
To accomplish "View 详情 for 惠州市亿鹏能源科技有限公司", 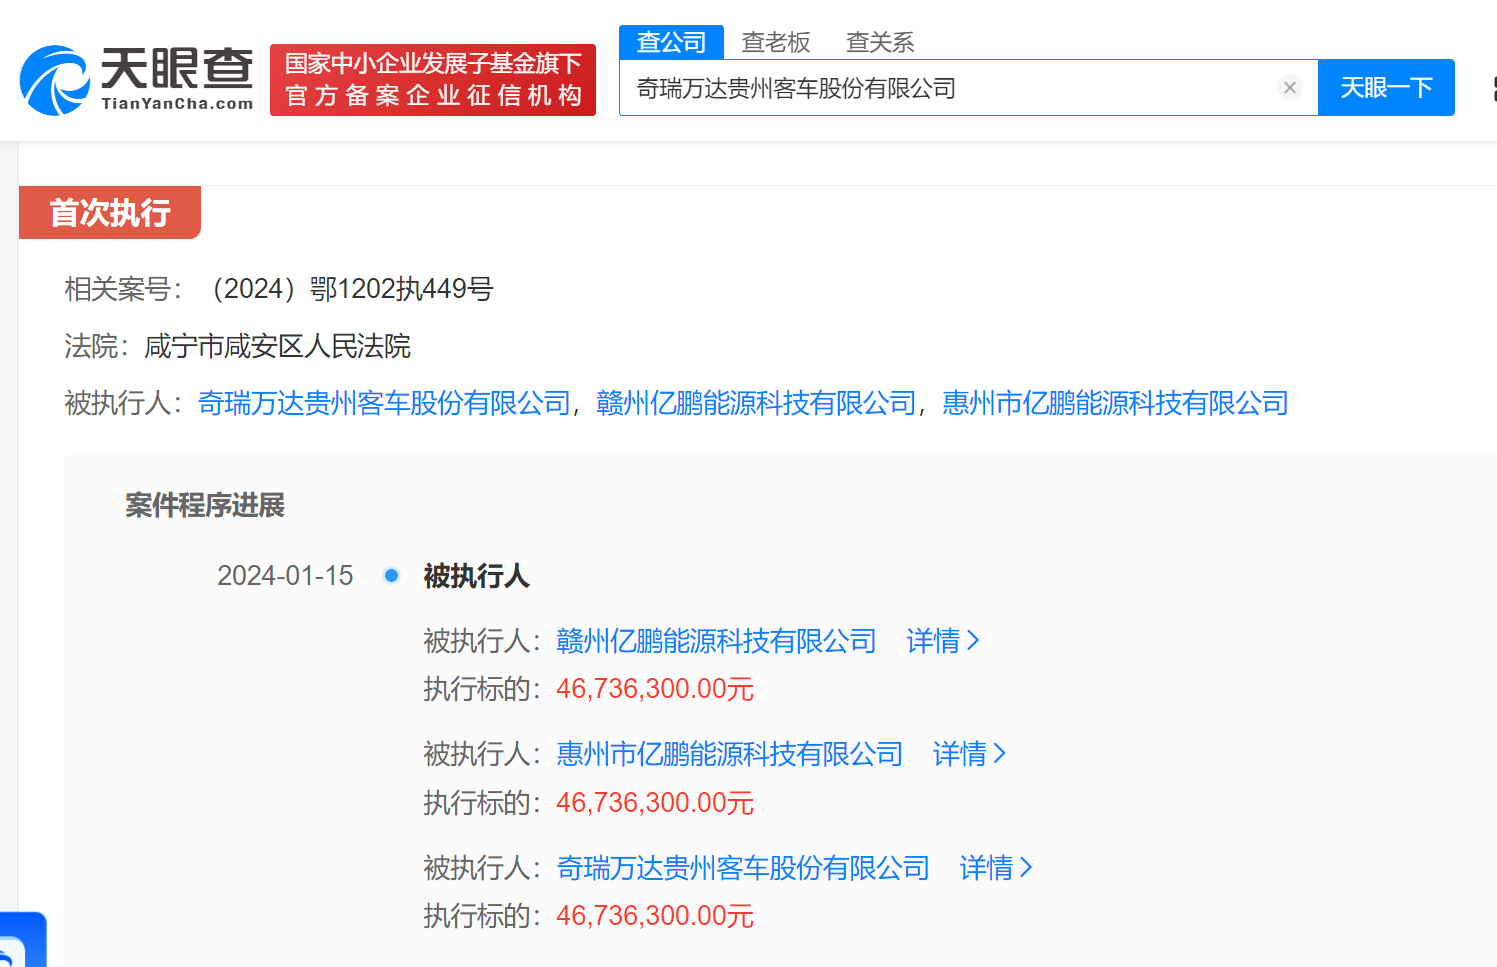I will 969,754.
